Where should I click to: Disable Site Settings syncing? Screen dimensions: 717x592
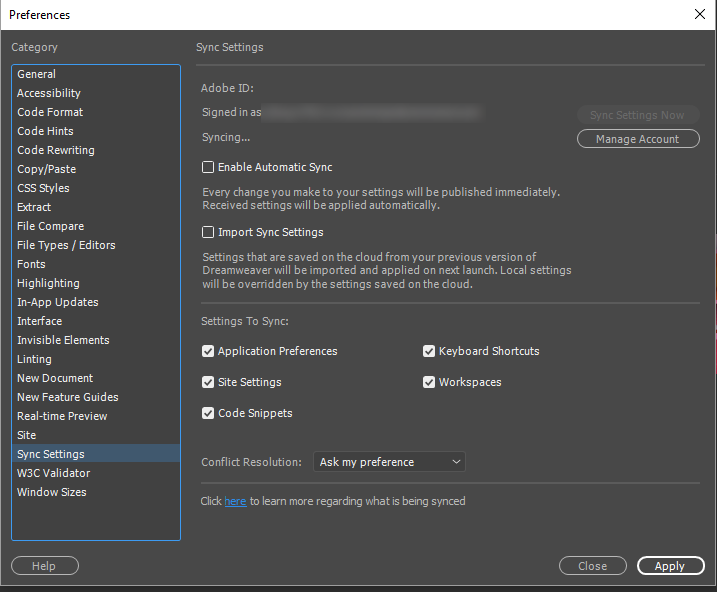(x=208, y=383)
